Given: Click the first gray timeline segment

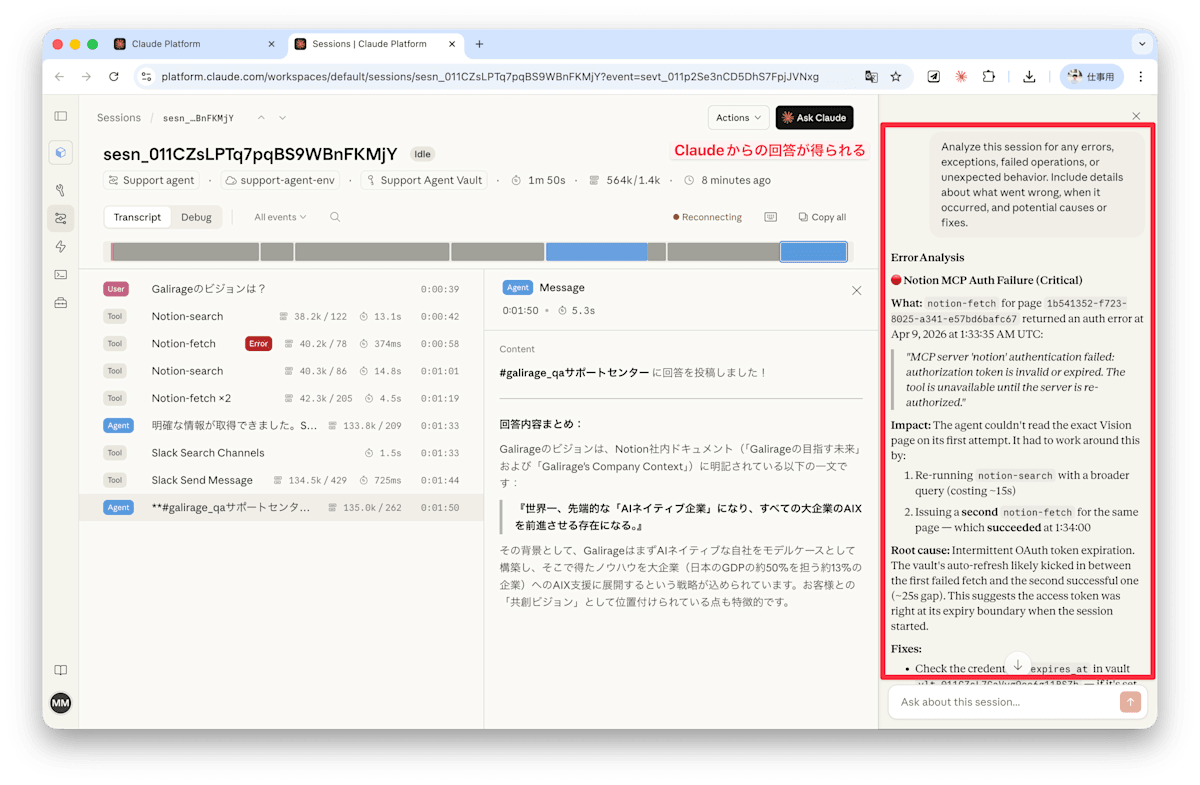Looking at the screenshot, I should (x=186, y=252).
